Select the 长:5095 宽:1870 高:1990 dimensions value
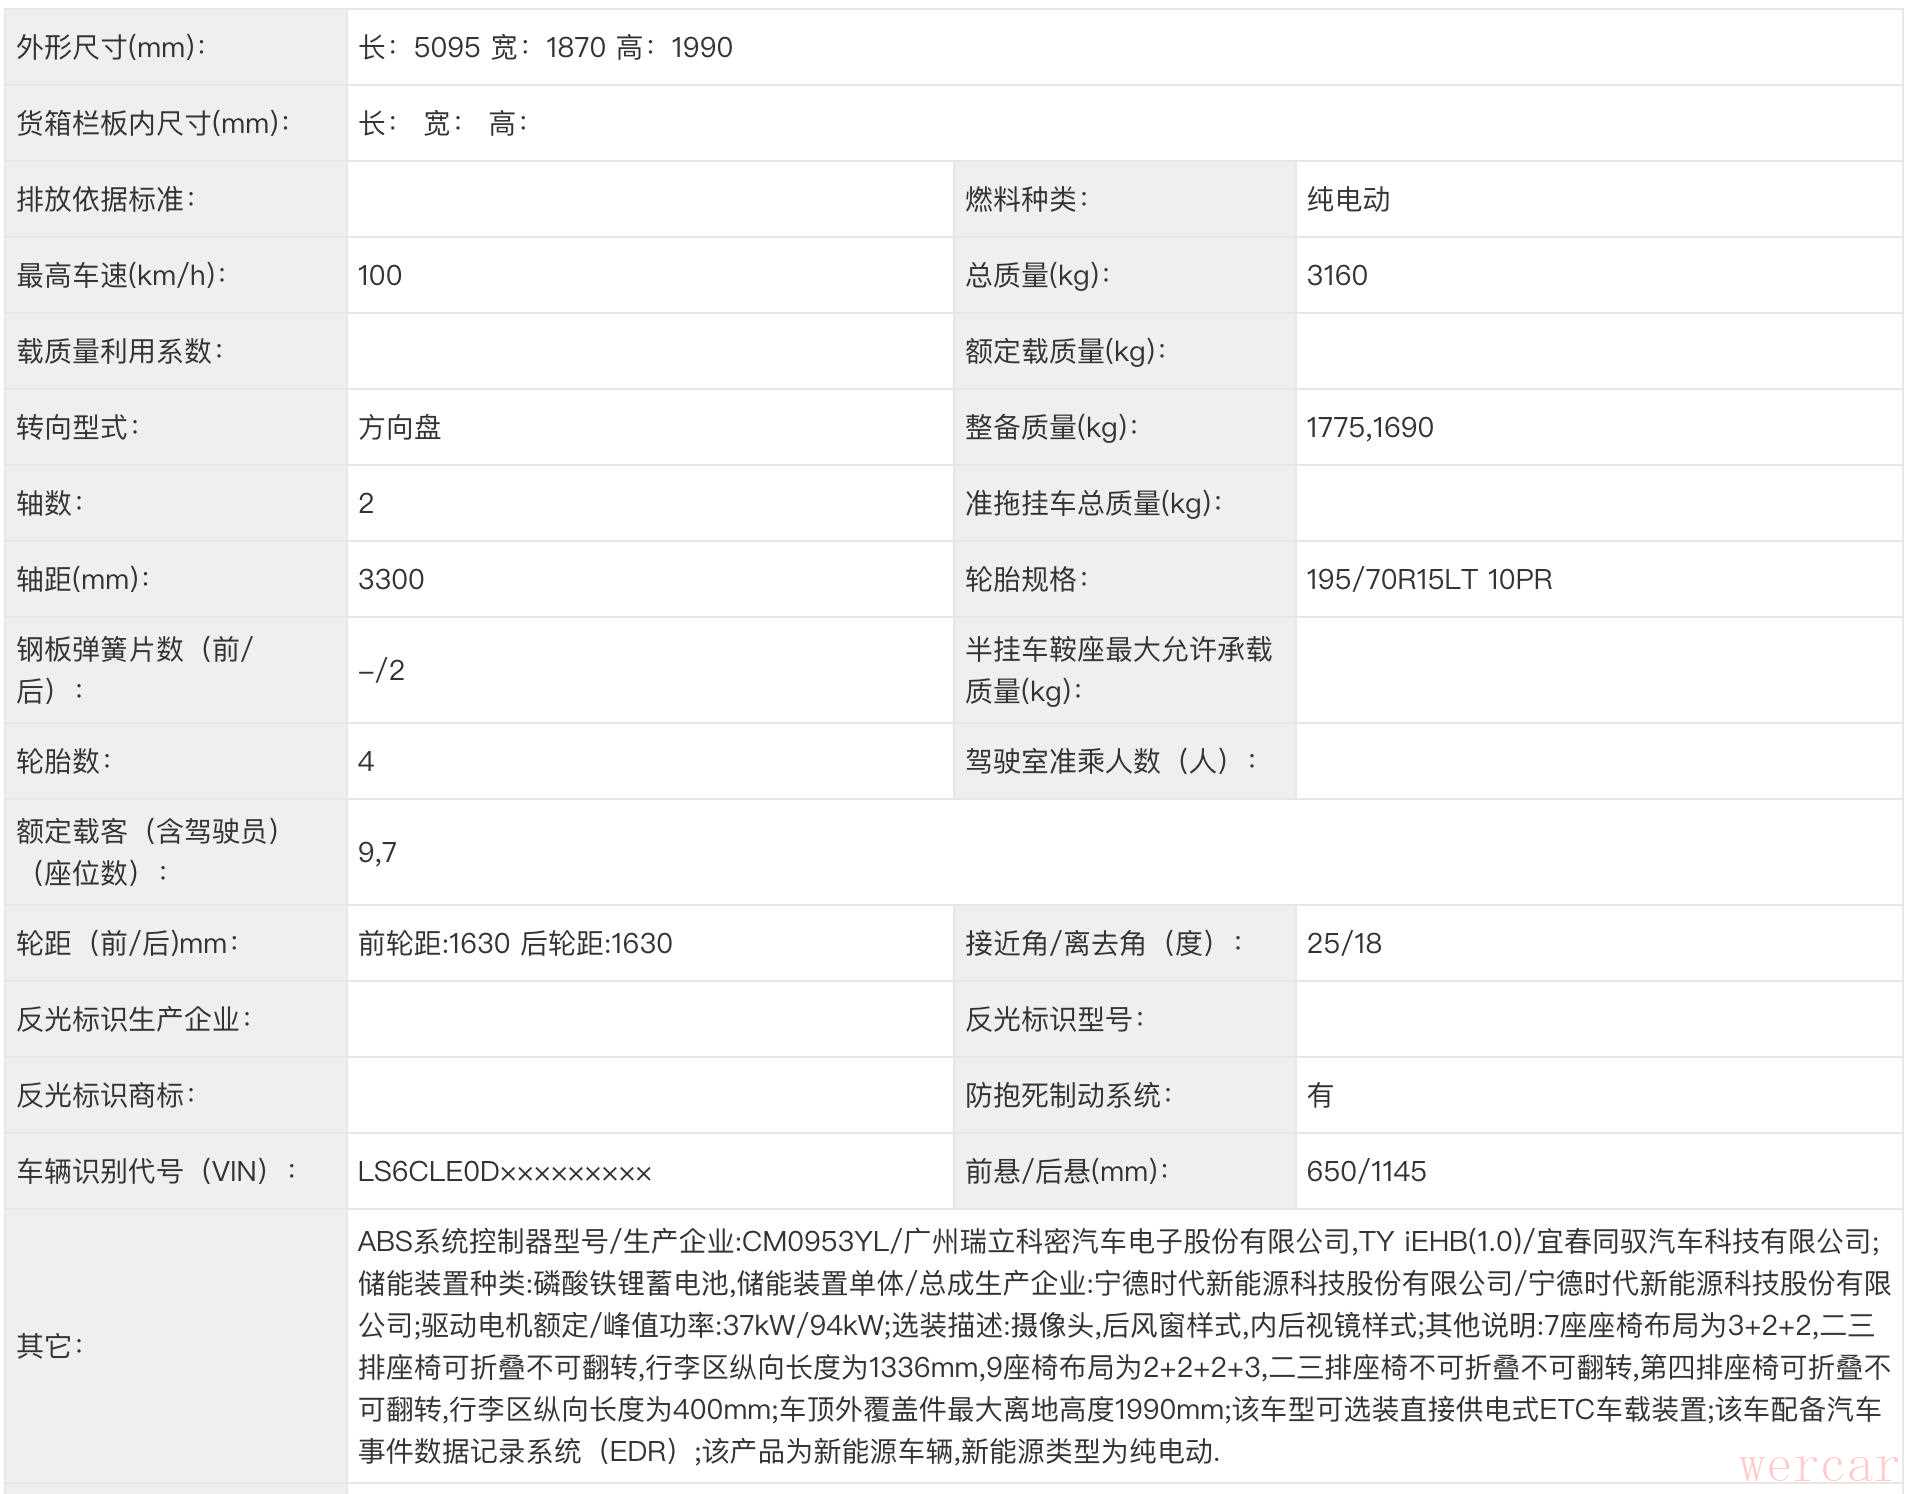 tap(545, 48)
